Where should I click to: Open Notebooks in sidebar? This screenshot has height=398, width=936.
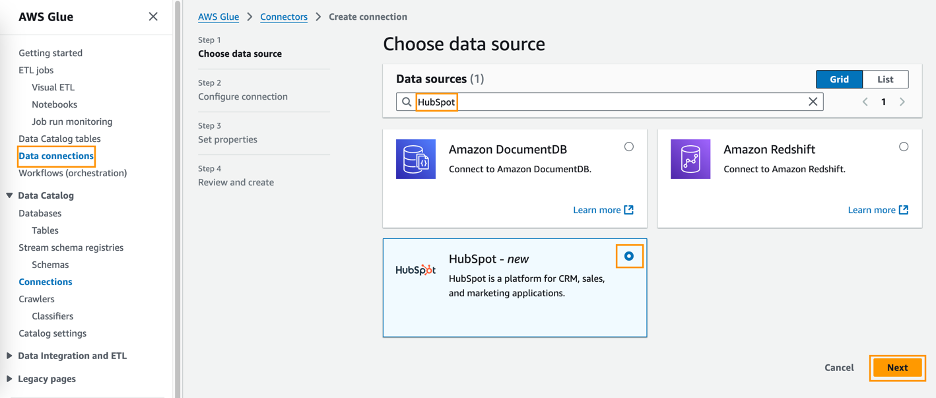coord(54,104)
